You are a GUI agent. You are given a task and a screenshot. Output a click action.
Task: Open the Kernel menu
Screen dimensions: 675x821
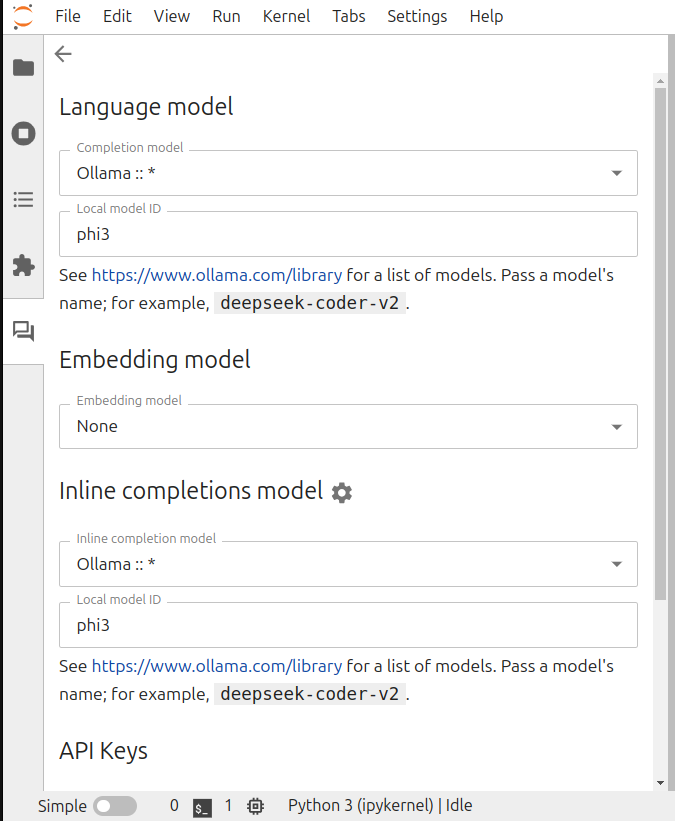tap(286, 16)
